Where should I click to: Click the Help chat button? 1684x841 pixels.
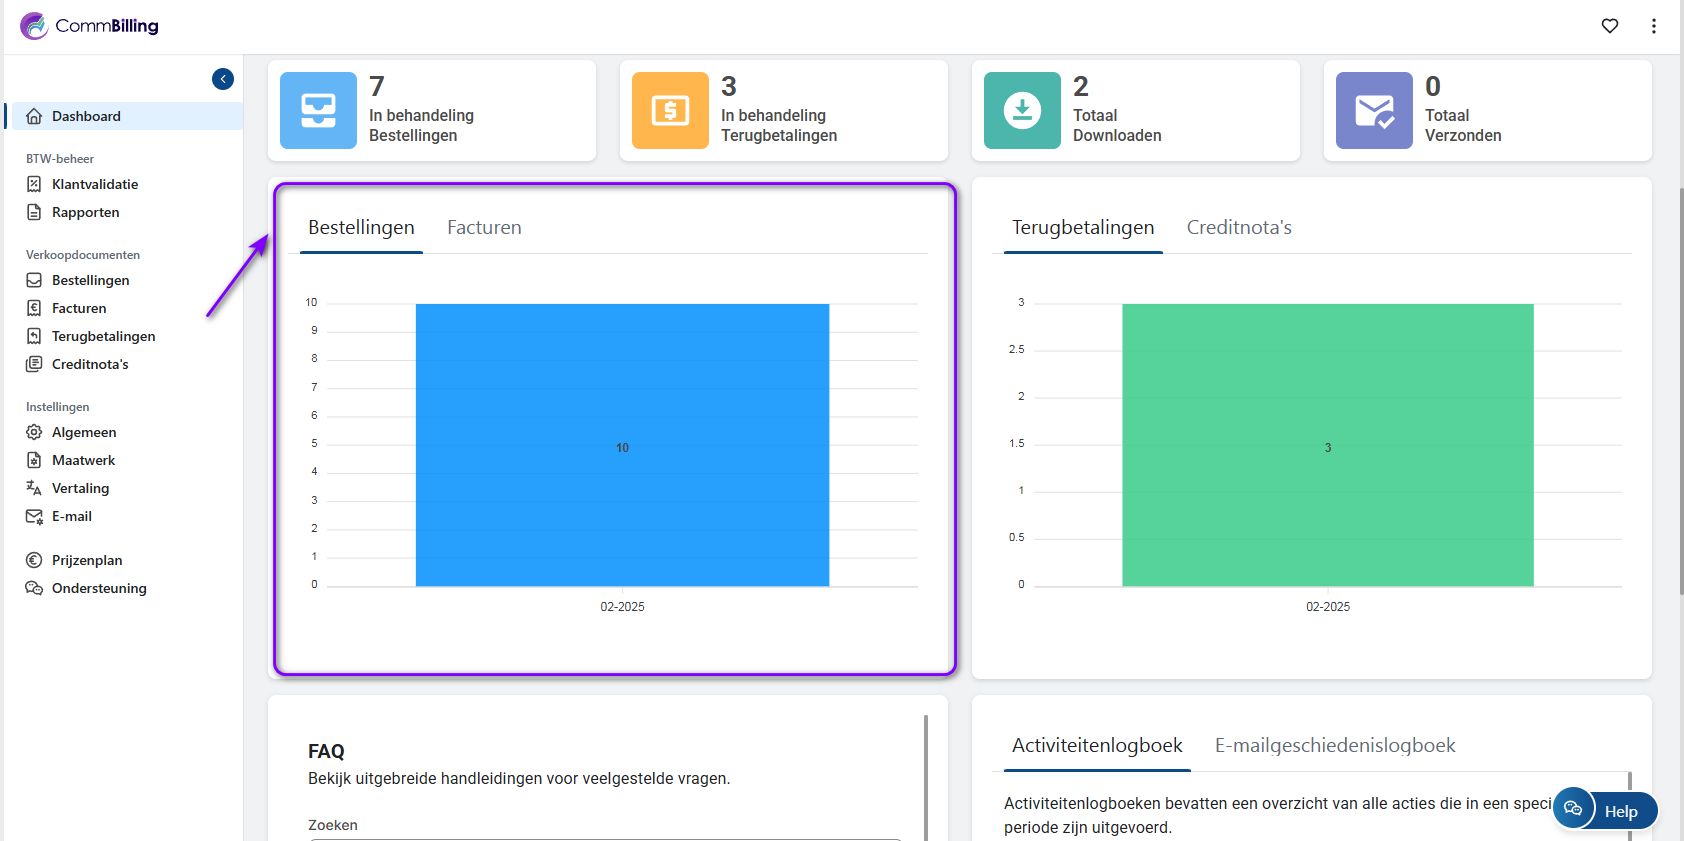(1606, 810)
